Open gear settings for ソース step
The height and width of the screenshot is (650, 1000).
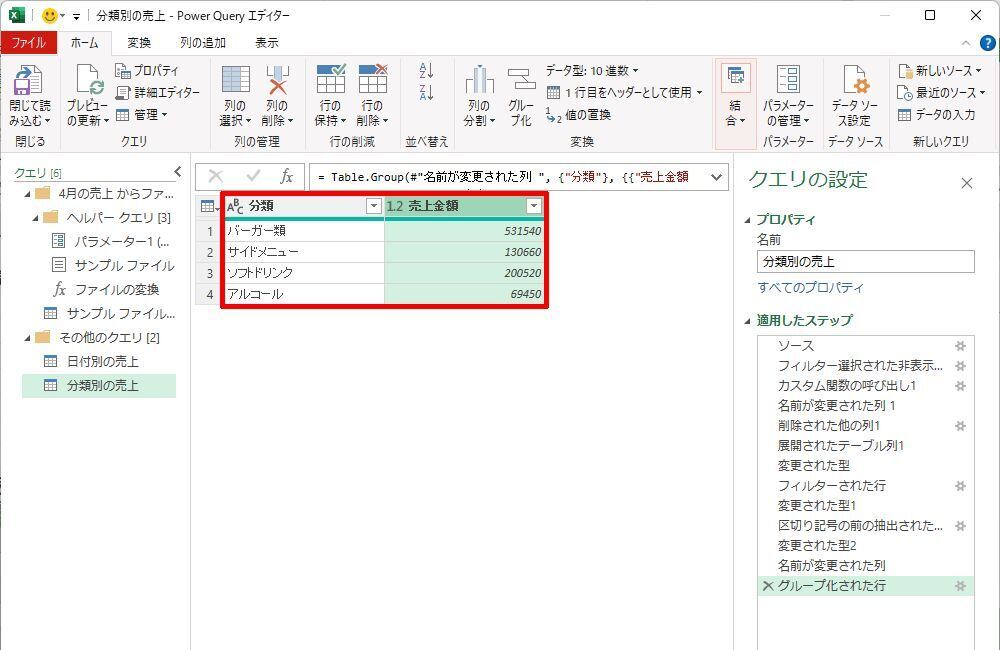tap(960, 346)
